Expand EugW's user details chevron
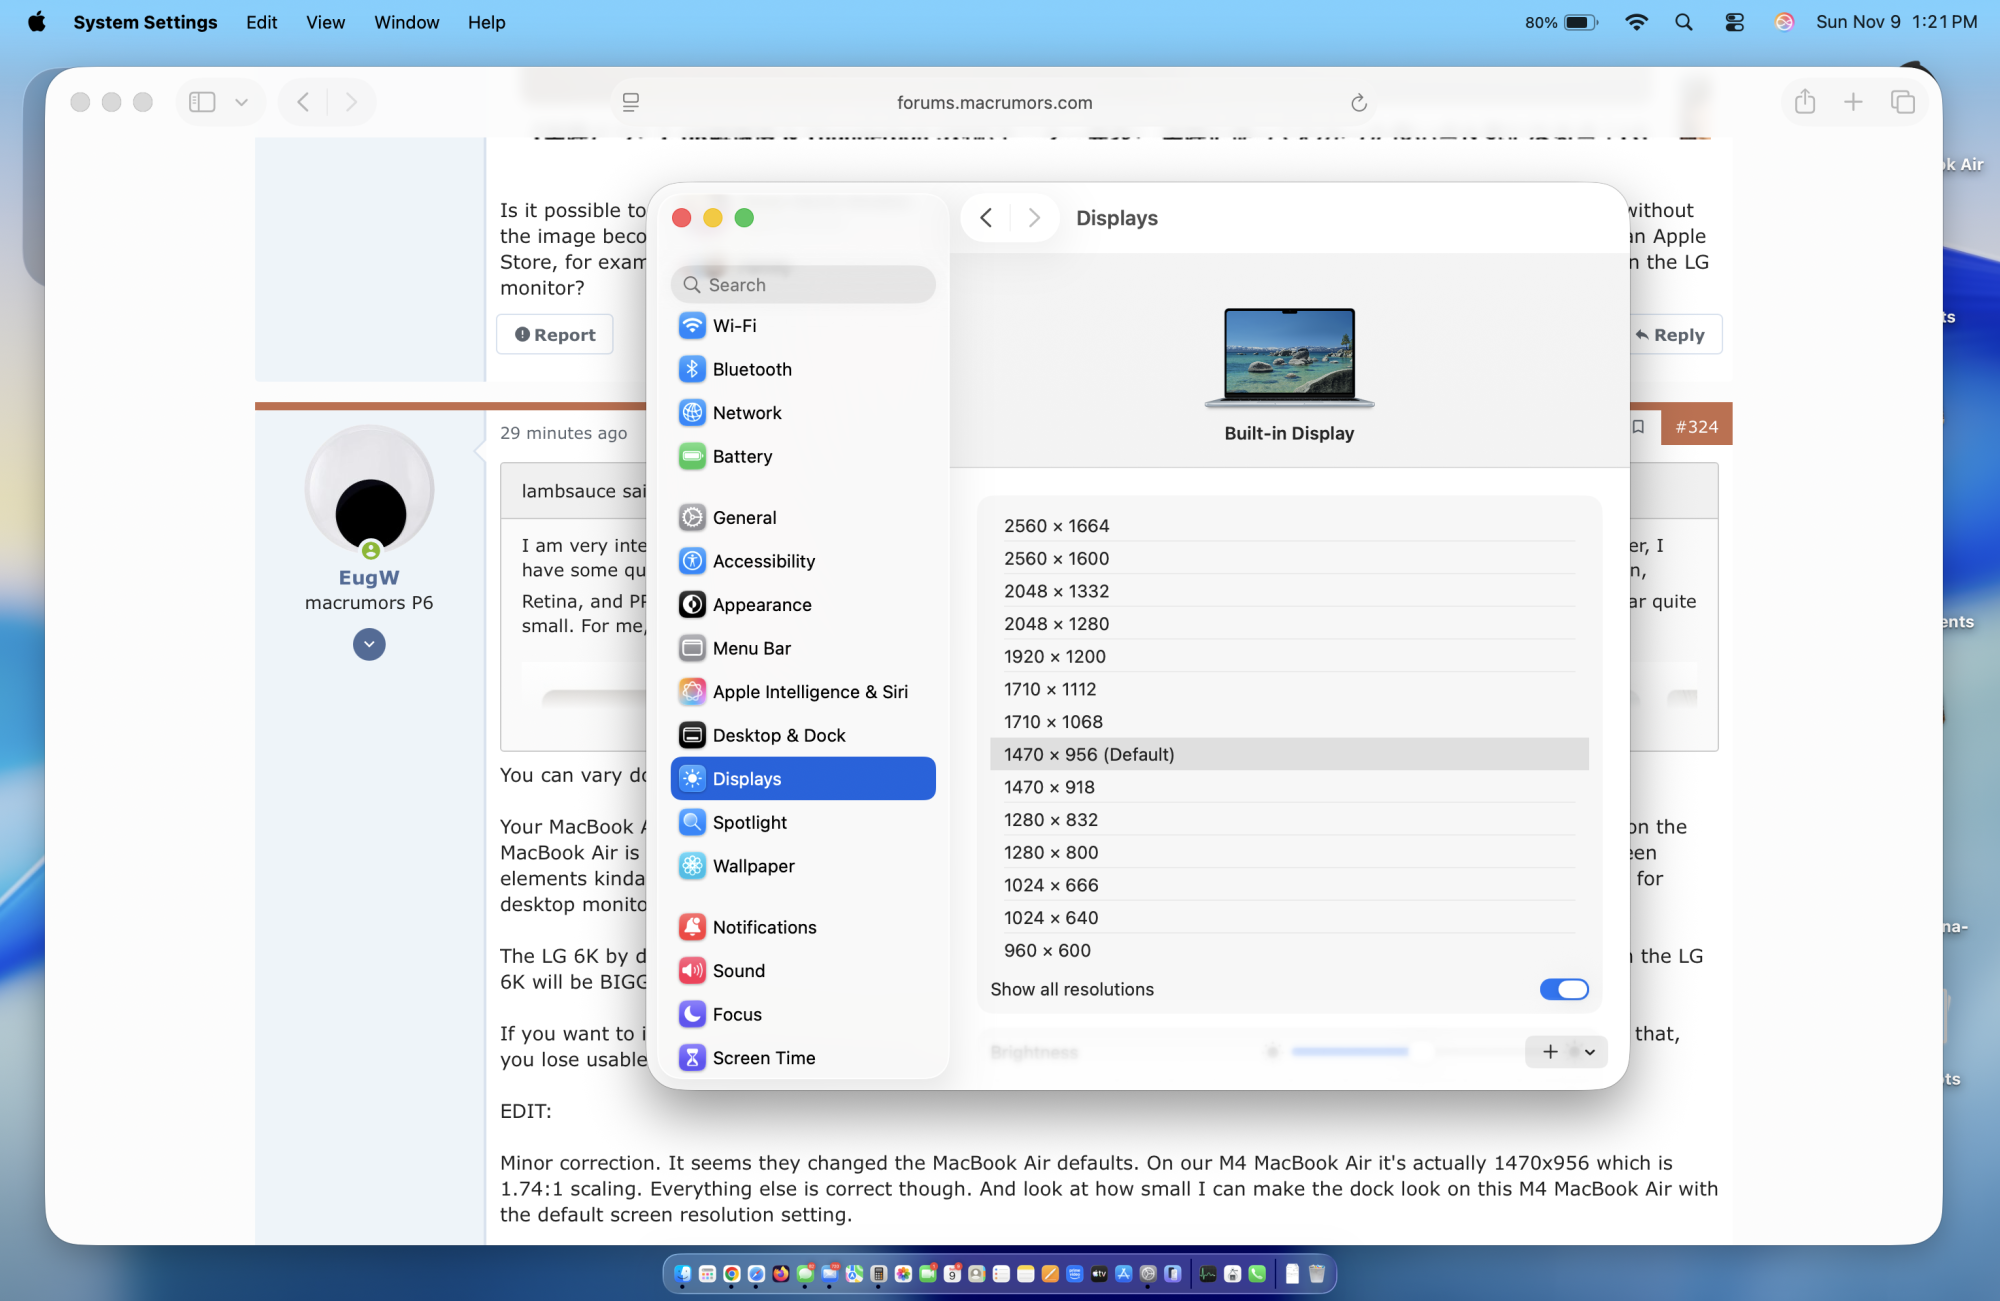The width and height of the screenshot is (2000, 1301). click(369, 644)
